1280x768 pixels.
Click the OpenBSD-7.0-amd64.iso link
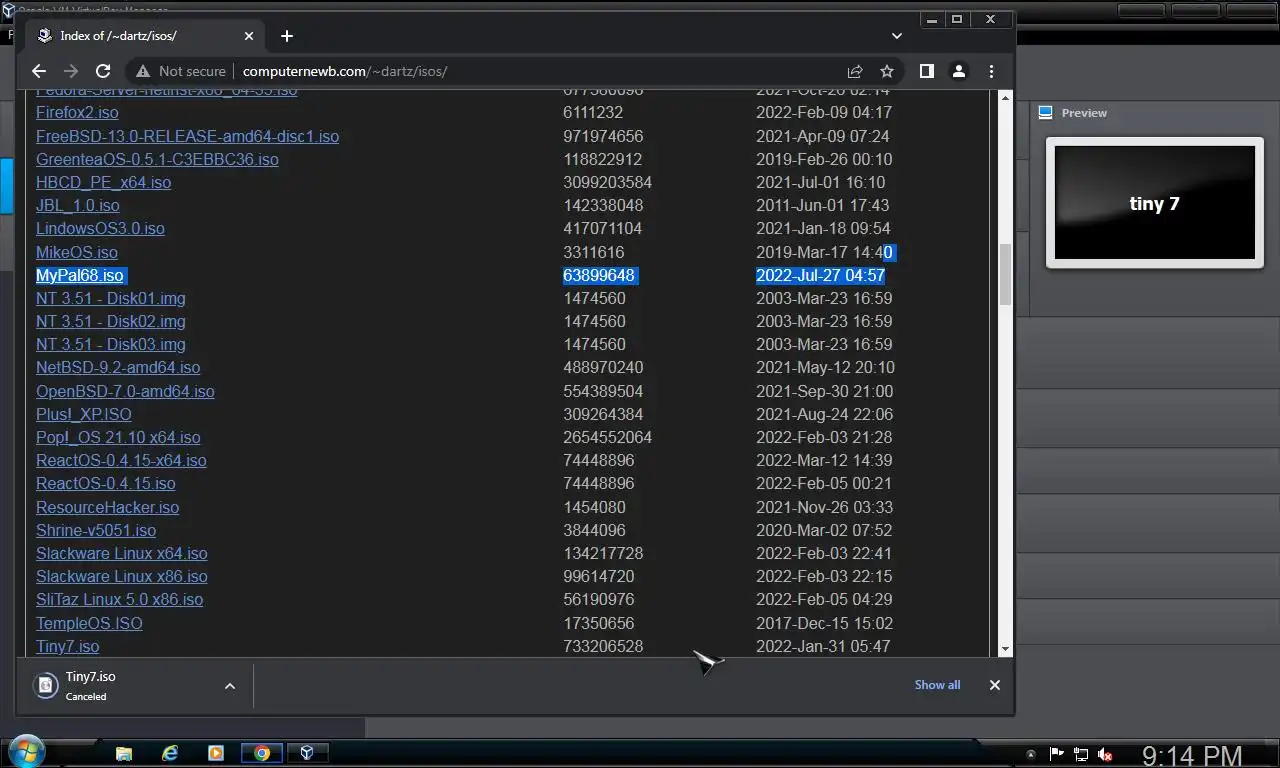coord(125,391)
